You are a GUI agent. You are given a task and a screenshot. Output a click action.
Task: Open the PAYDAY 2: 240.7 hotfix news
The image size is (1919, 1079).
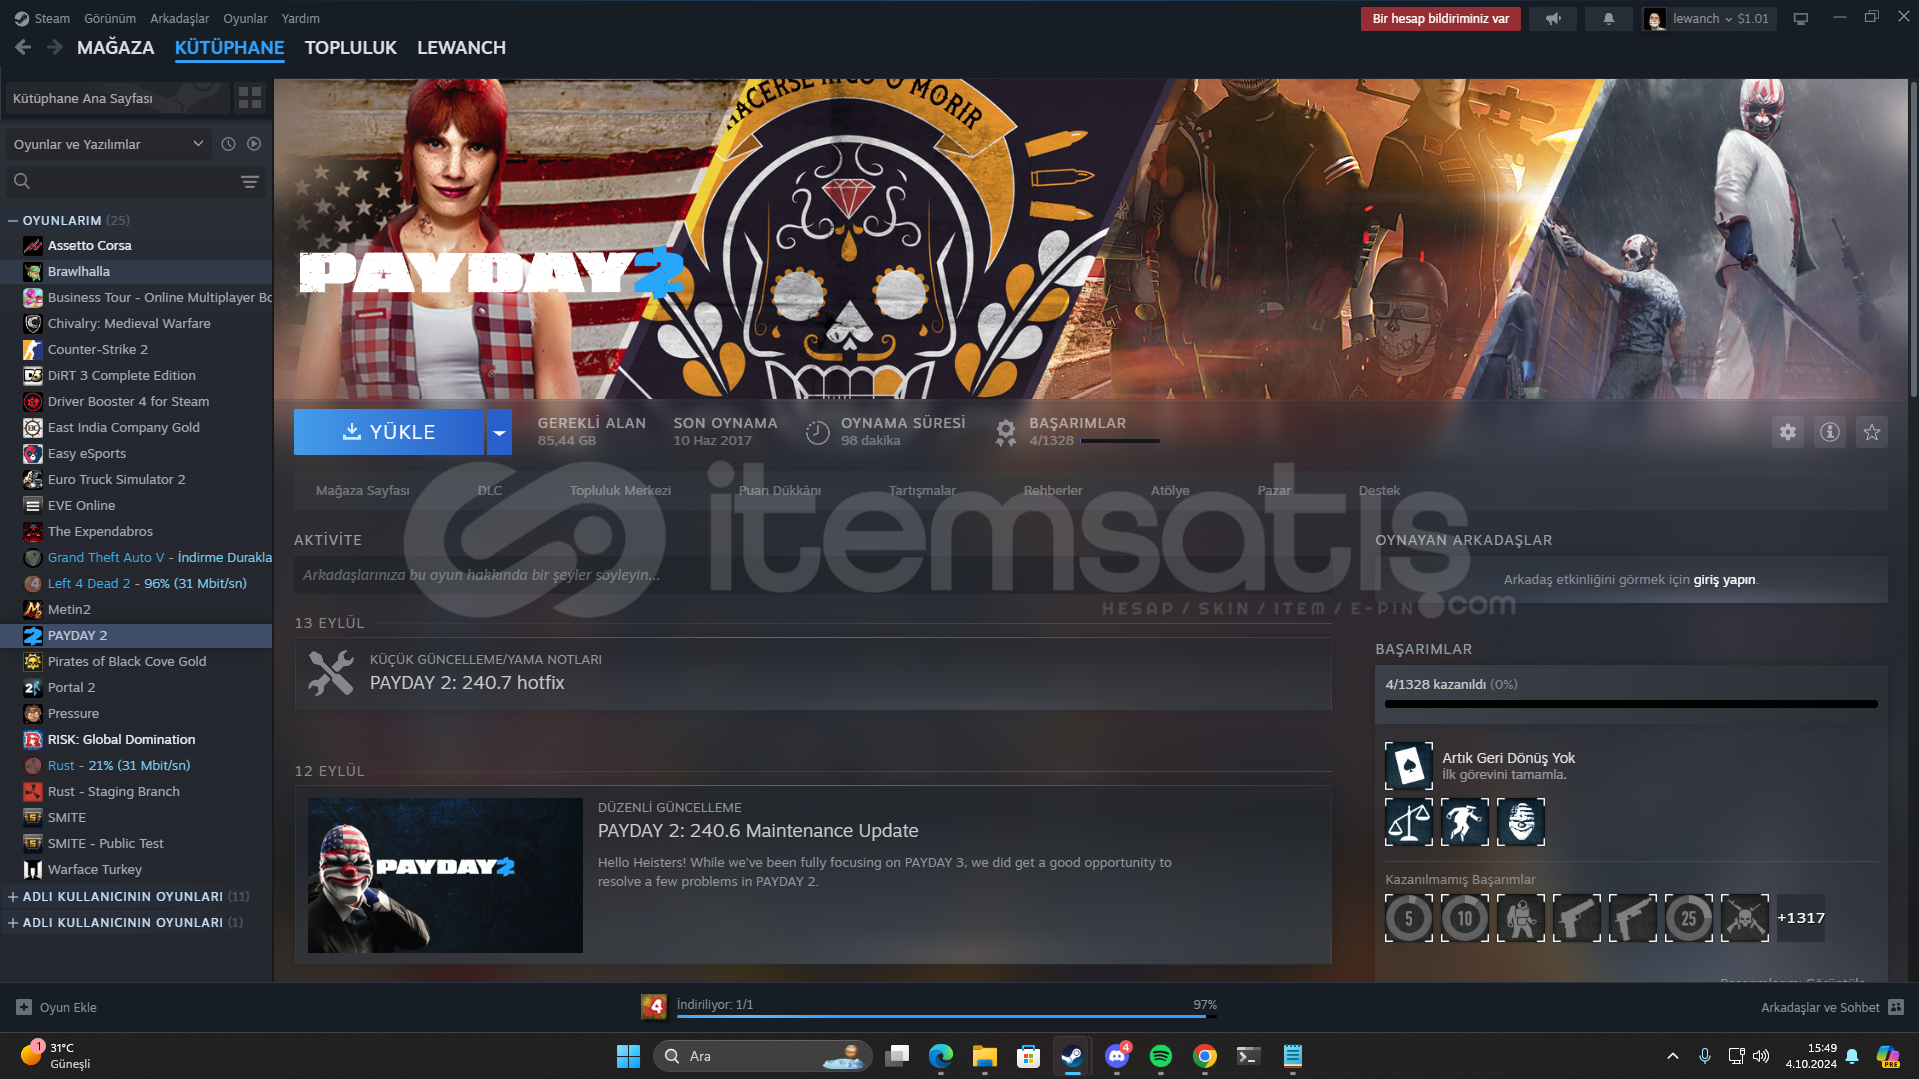point(813,673)
